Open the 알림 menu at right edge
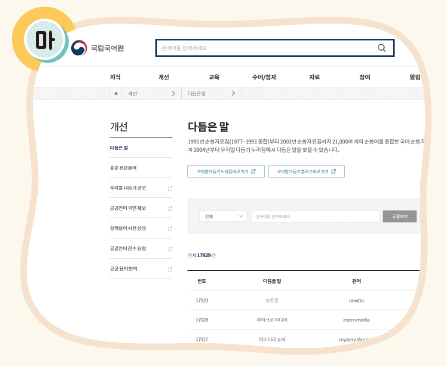 (x=415, y=77)
